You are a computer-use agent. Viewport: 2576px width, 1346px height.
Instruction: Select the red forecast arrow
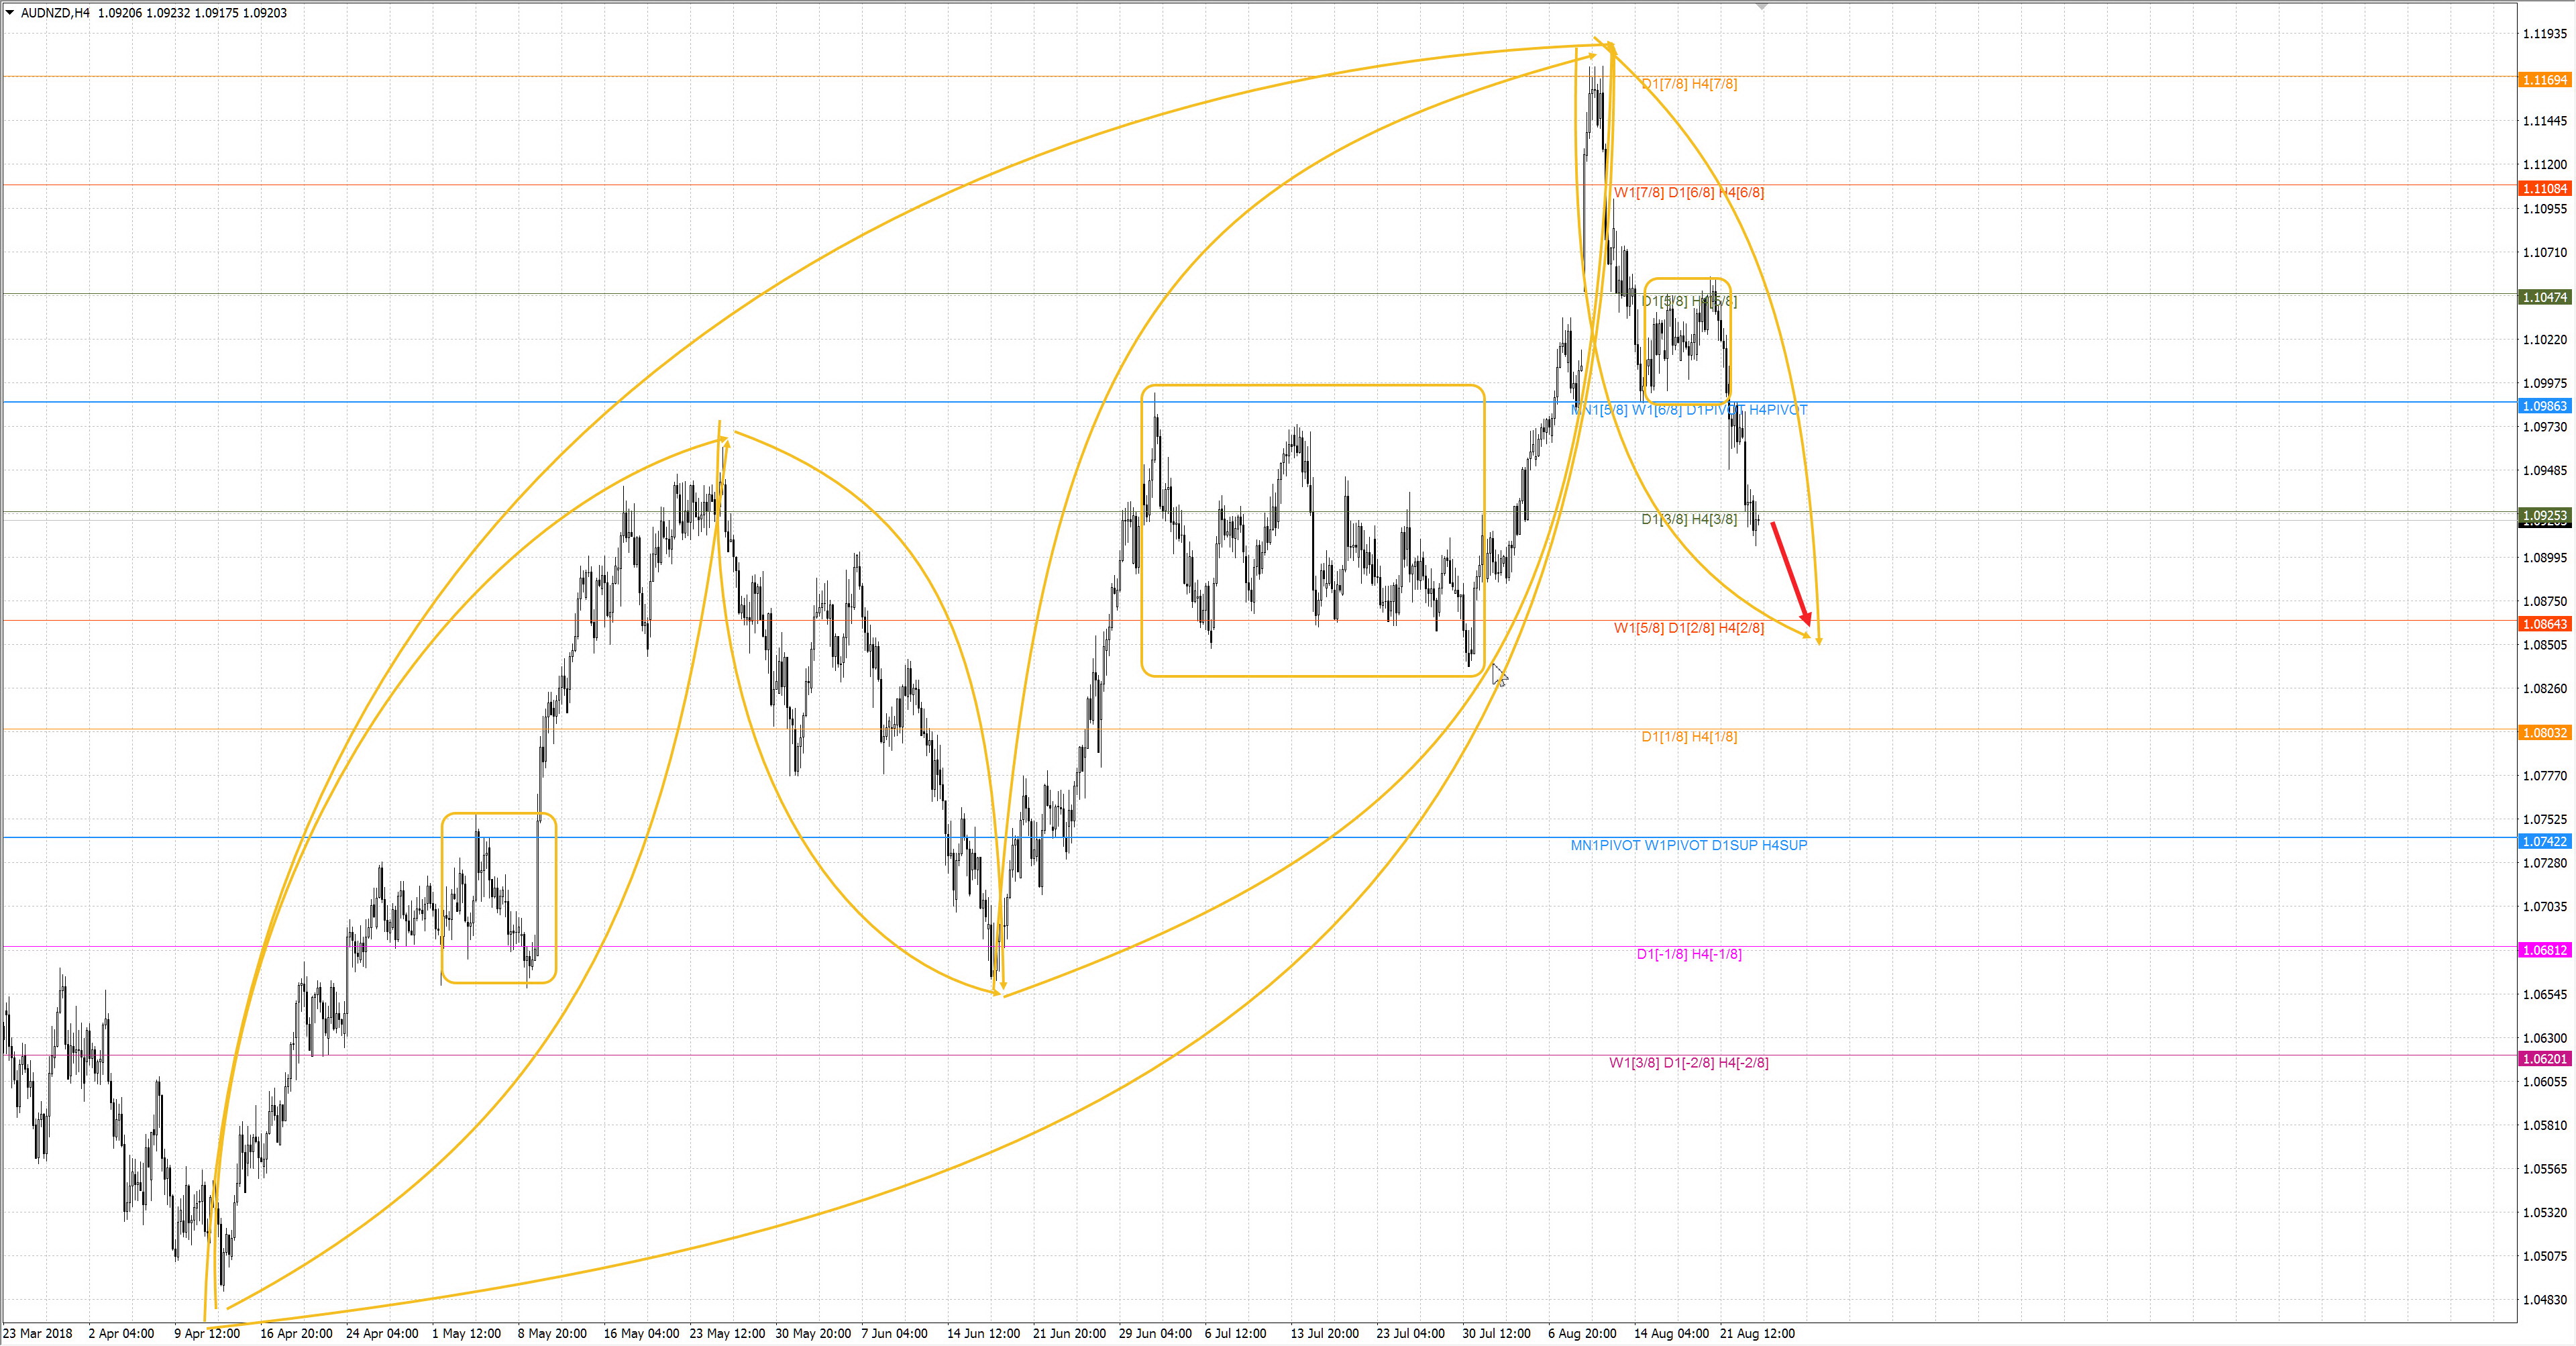coord(1791,574)
